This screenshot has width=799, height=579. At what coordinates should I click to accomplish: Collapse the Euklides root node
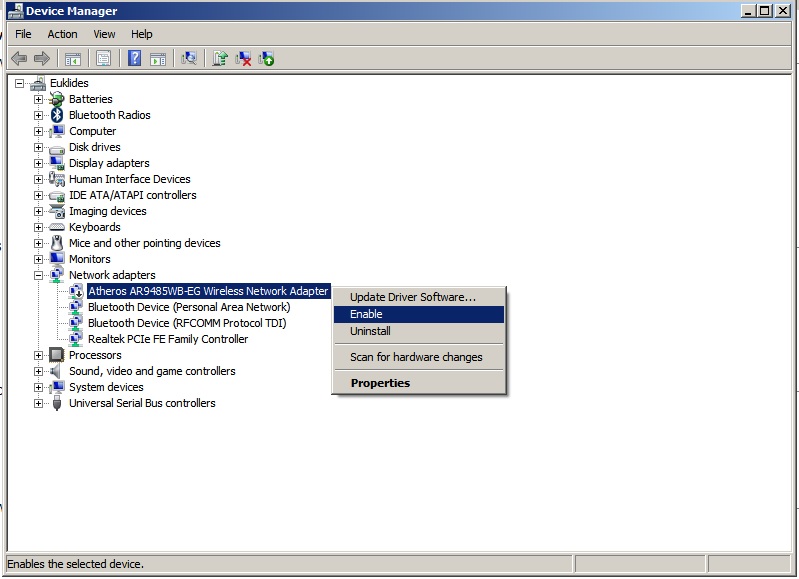(19, 83)
